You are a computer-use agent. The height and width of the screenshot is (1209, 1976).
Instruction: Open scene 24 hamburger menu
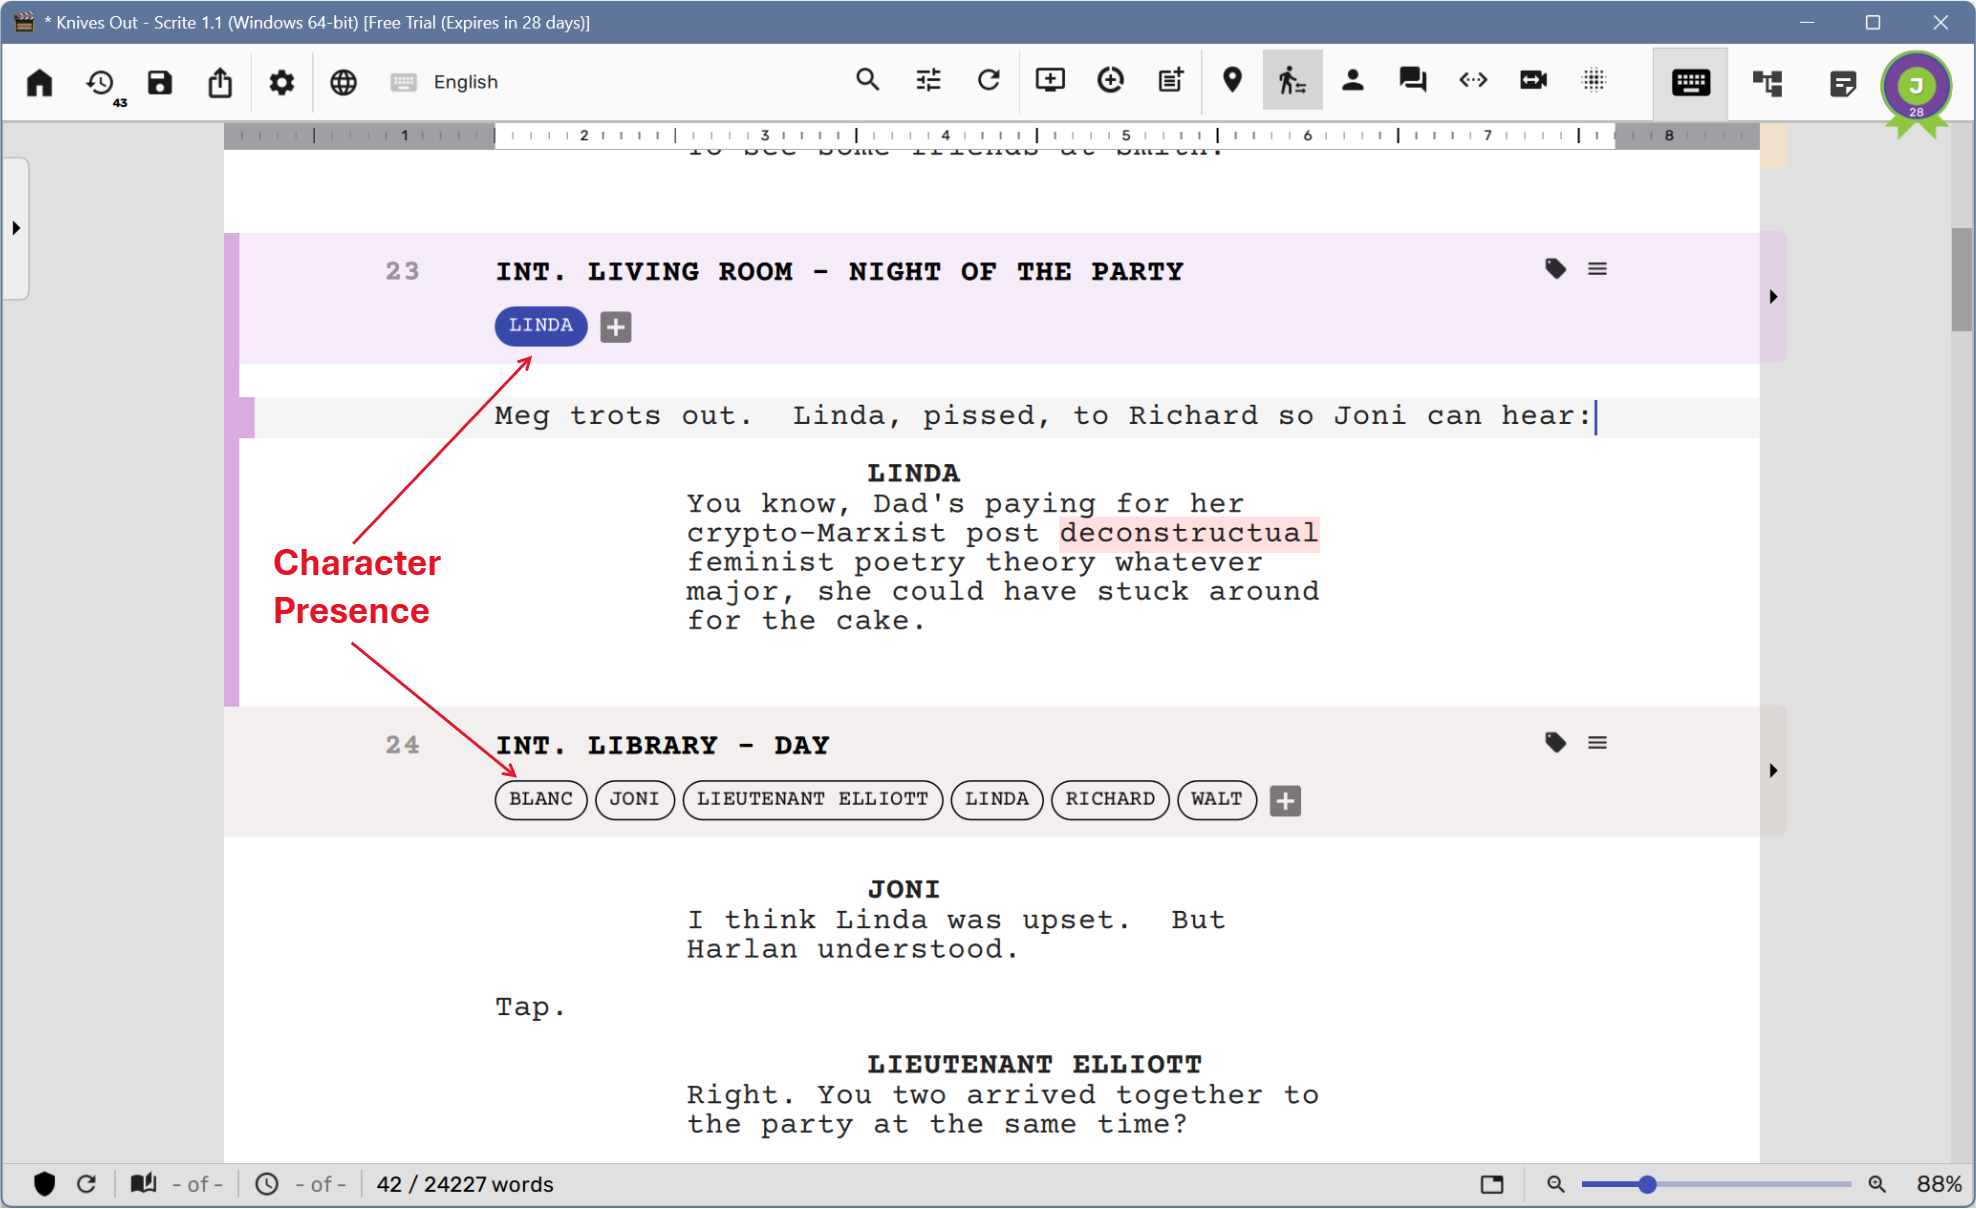click(1597, 743)
